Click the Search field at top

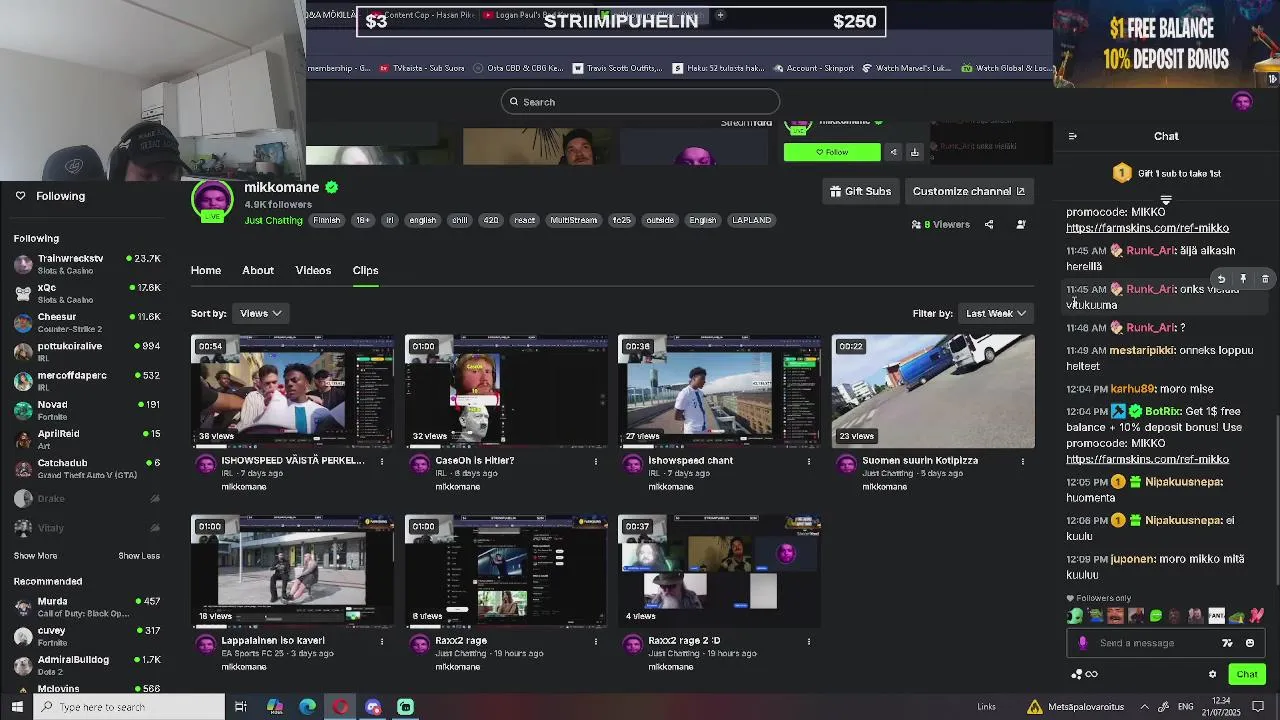point(640,101)
